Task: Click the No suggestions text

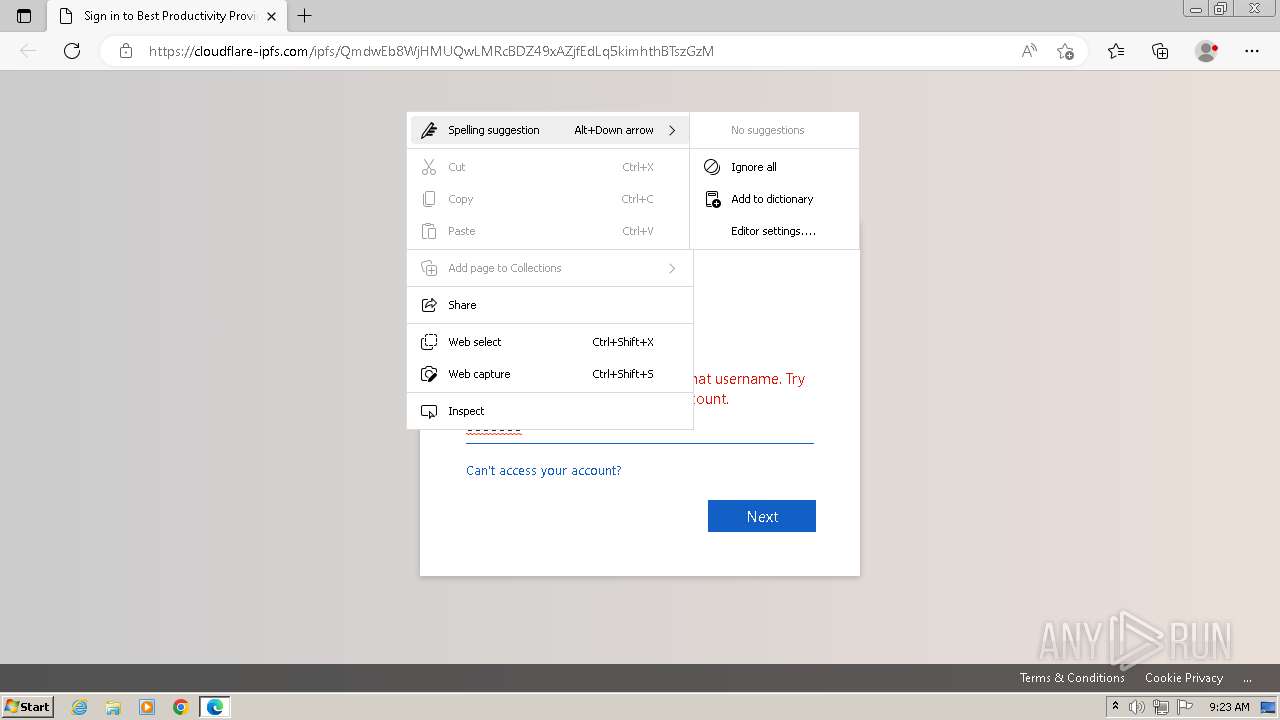Action: 767,130
